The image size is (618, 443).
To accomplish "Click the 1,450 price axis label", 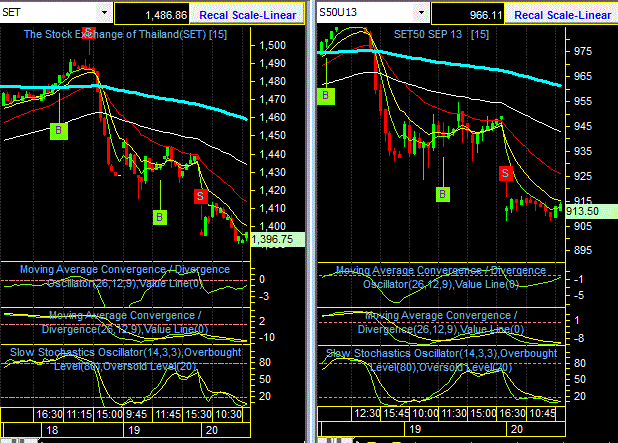I will tap(272, 135).
